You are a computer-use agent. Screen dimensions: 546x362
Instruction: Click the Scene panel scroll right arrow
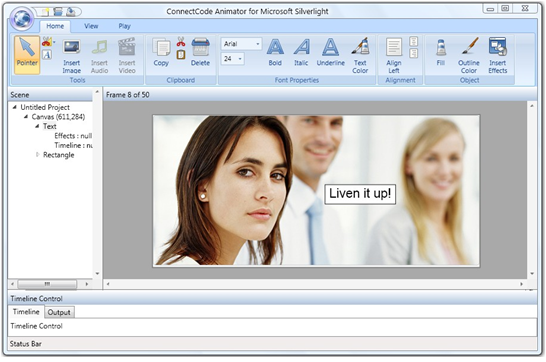coord(87,284)
